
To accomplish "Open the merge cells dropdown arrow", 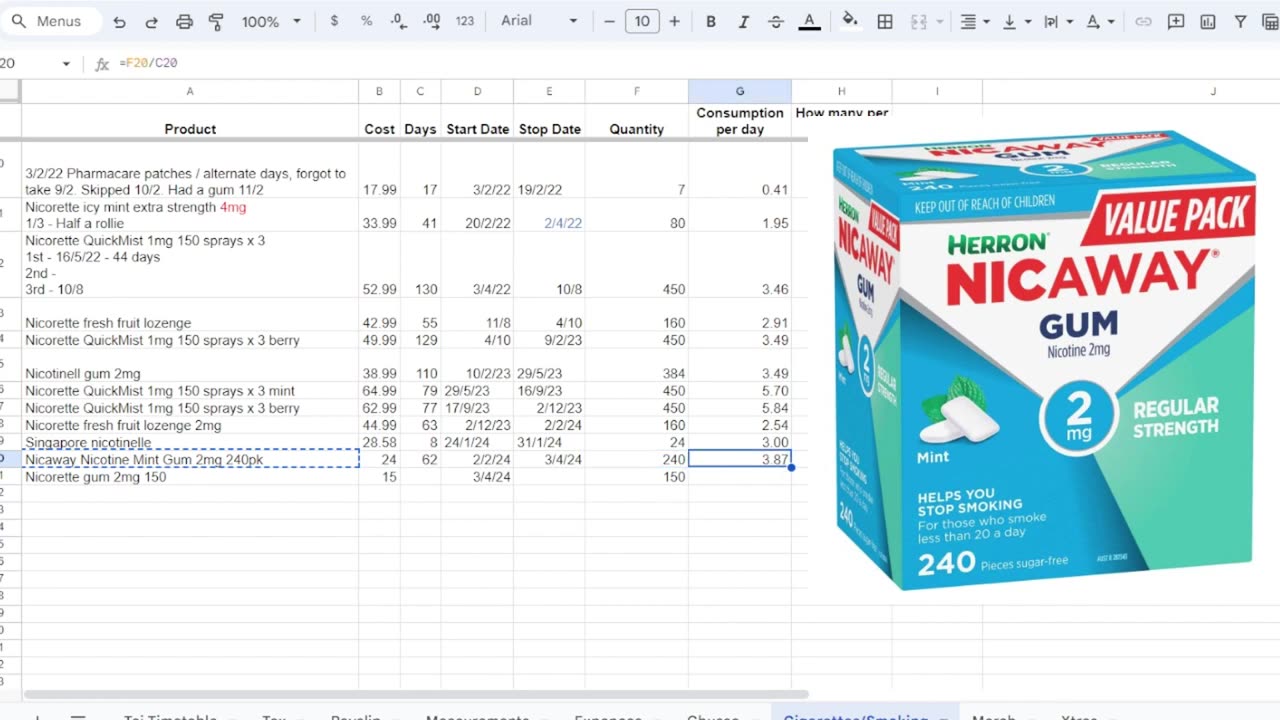I will pos(939,21).
